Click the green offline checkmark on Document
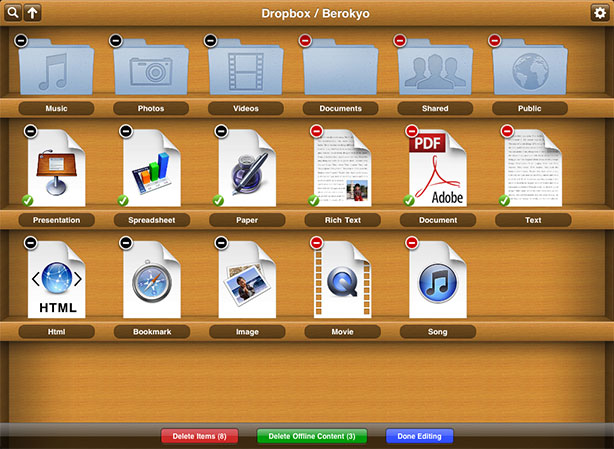The image size is (614, 449). coord(409,200)
